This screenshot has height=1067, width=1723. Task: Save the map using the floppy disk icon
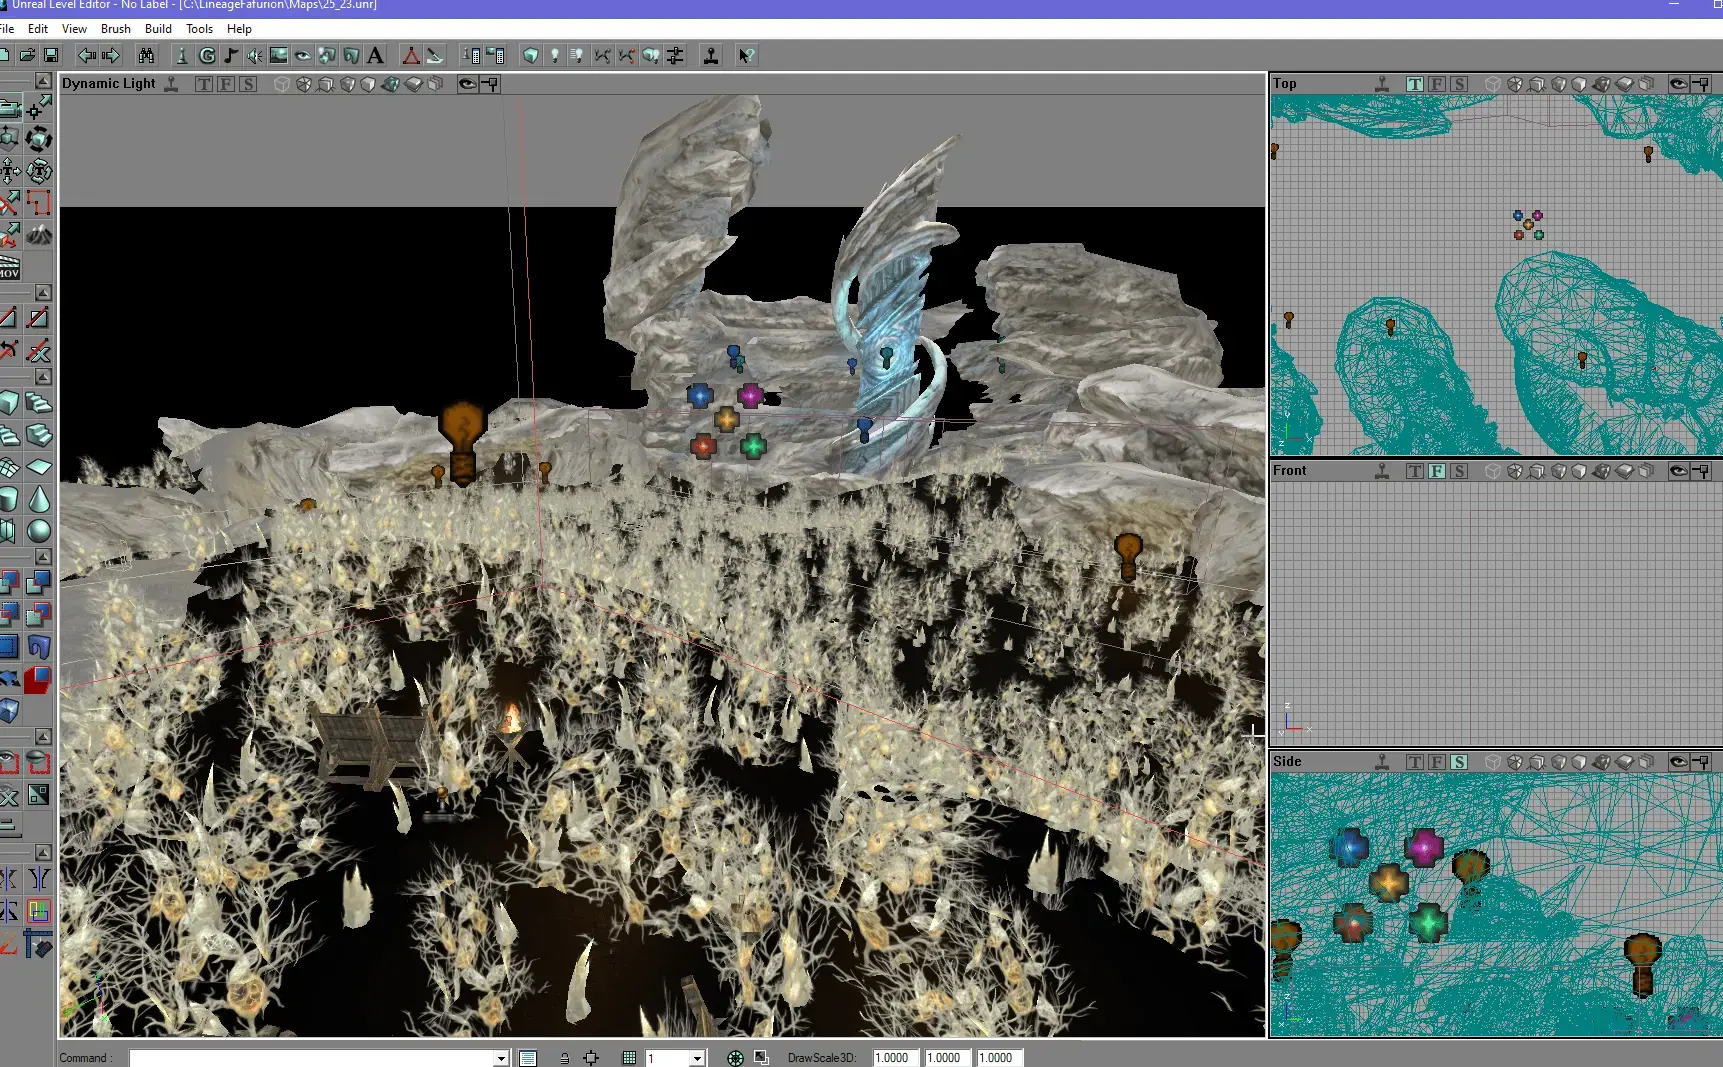pyautogui.click(x=51, y=55)
